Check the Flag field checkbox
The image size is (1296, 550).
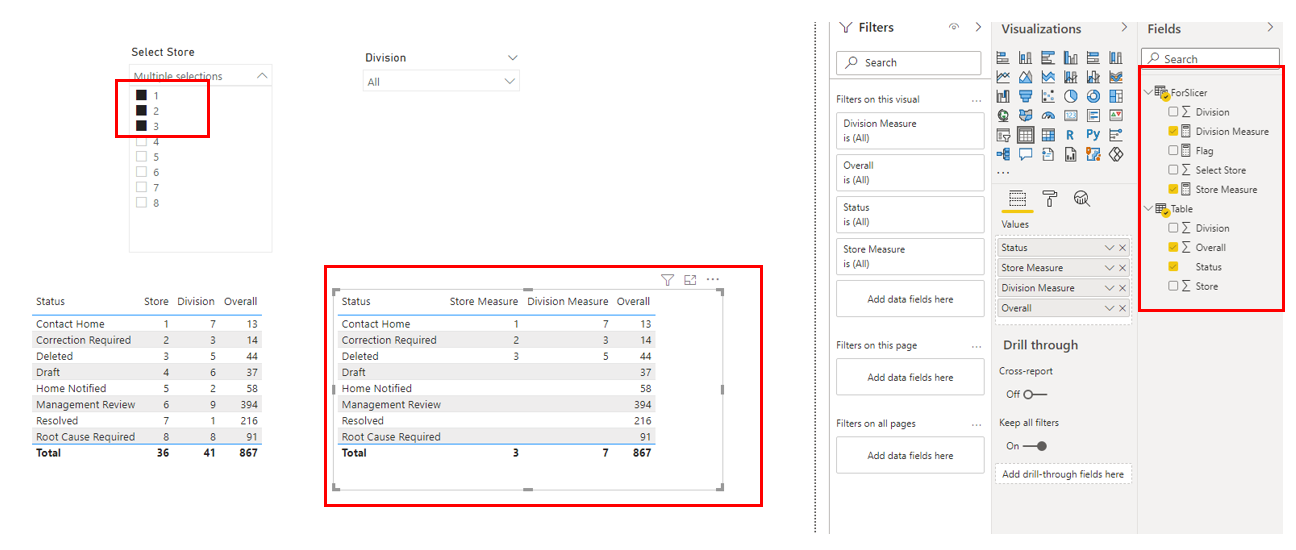(x=1174, y=151)
